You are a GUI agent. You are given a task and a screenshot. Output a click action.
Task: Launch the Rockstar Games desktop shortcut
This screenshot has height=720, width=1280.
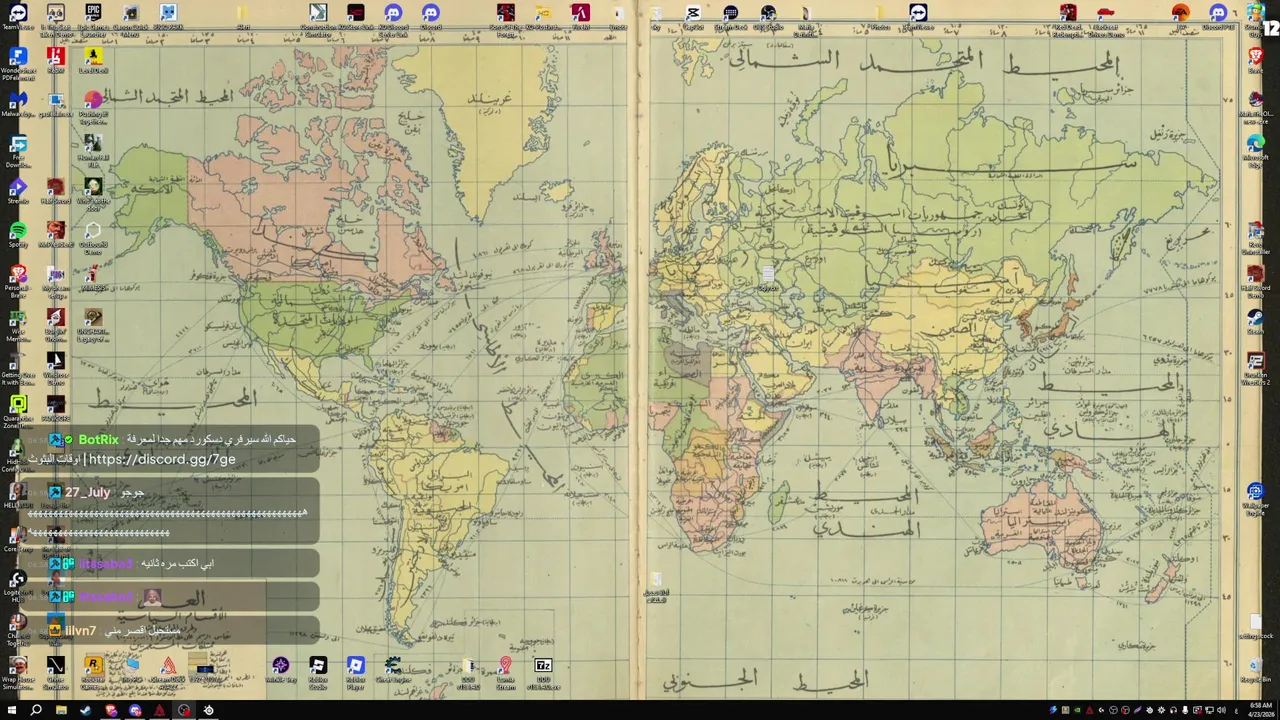(x=93, y=670)
